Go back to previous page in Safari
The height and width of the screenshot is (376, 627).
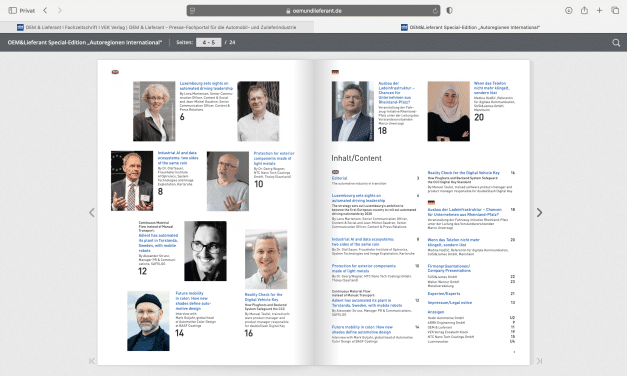click(x=45, y=10)
